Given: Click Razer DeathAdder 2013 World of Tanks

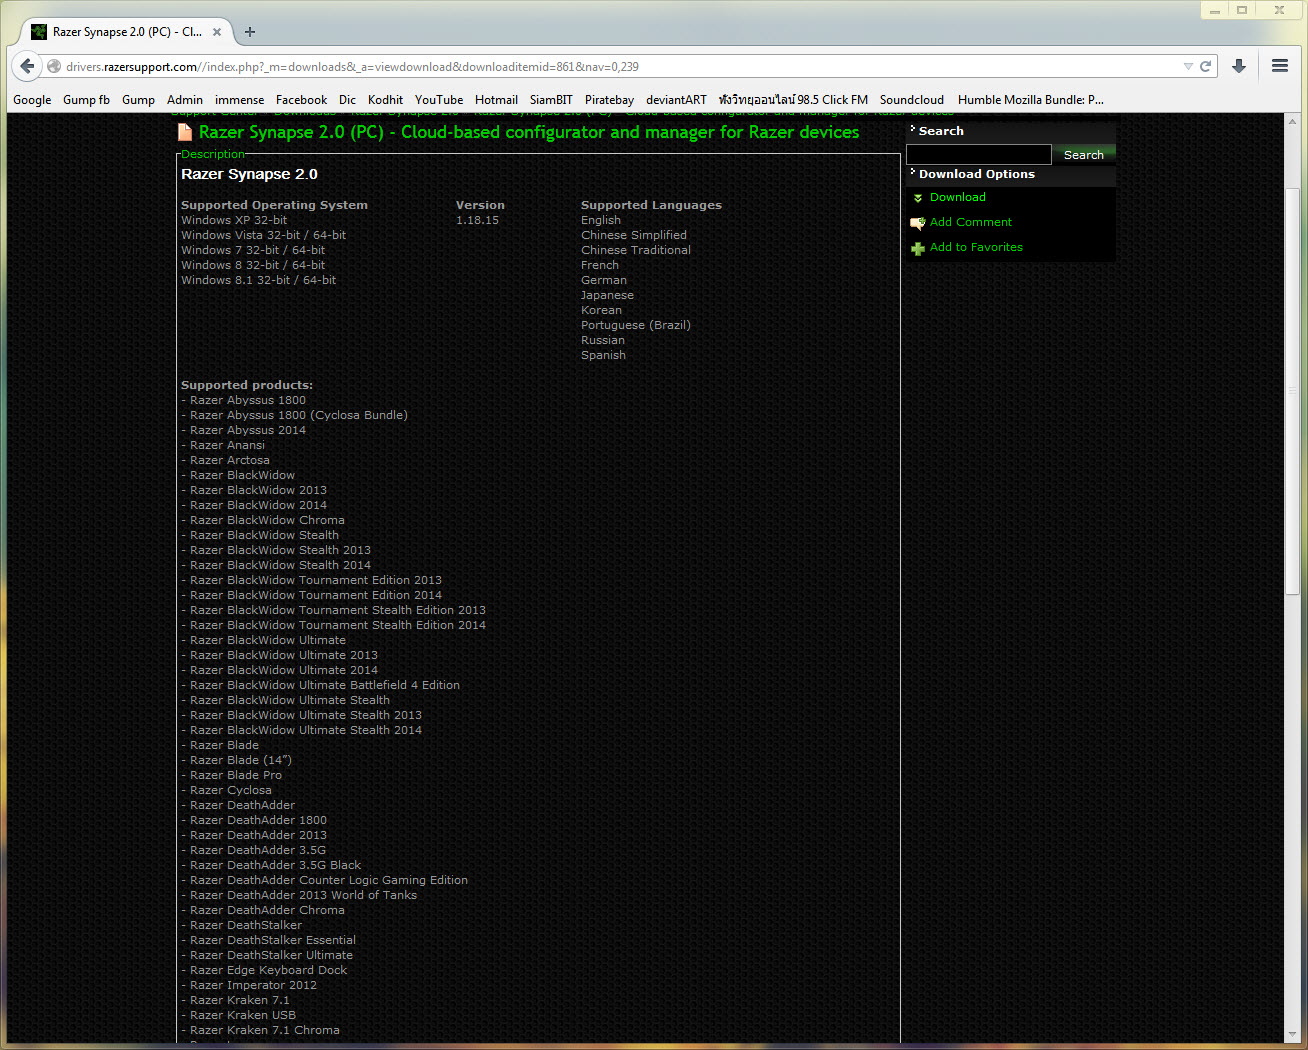Looking at the screenshot, I should 303,895.
